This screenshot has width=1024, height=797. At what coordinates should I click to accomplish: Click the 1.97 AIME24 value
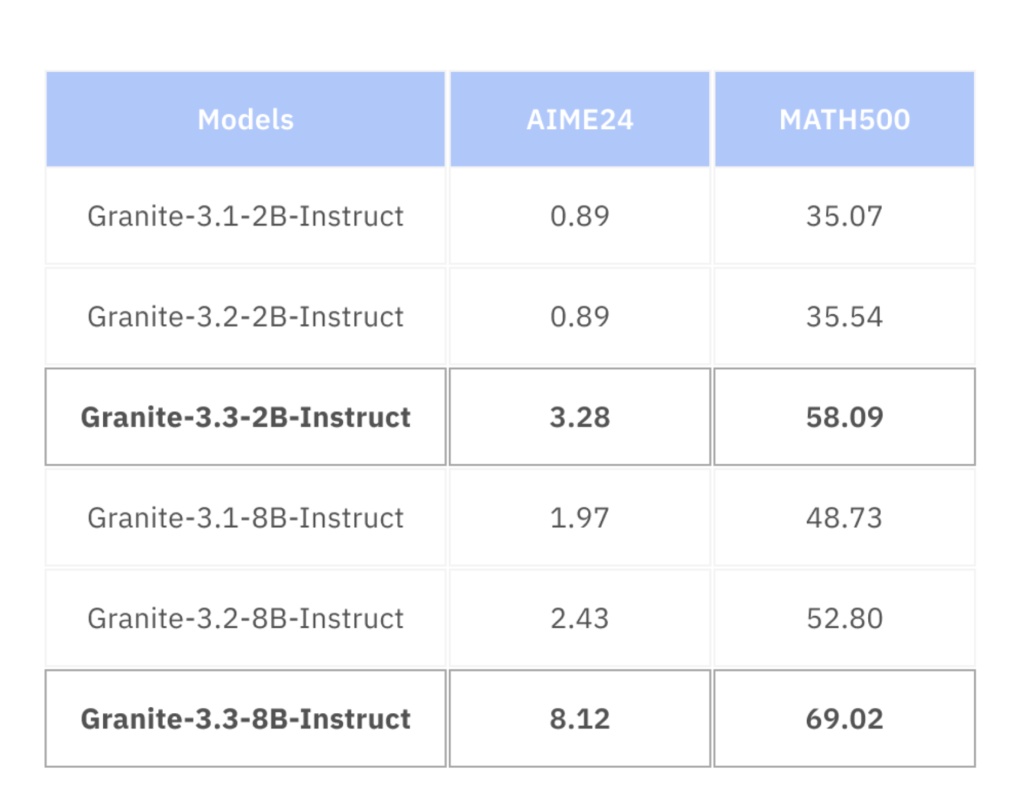[x=580, y=518]
